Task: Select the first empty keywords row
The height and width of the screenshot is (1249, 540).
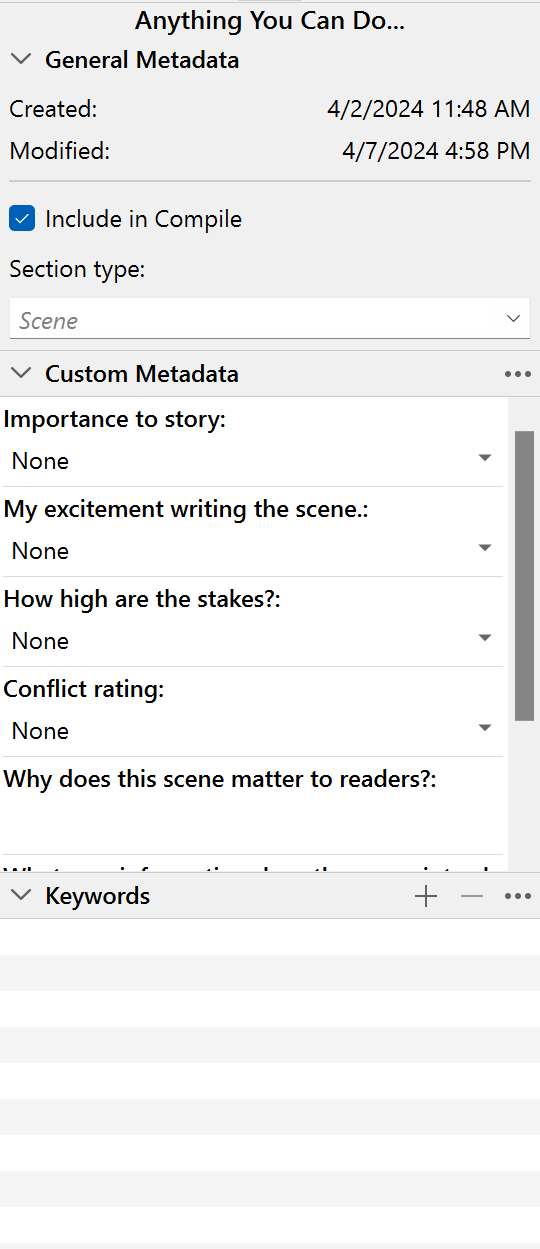Action: pyautogui.click(x=270, y=937)
